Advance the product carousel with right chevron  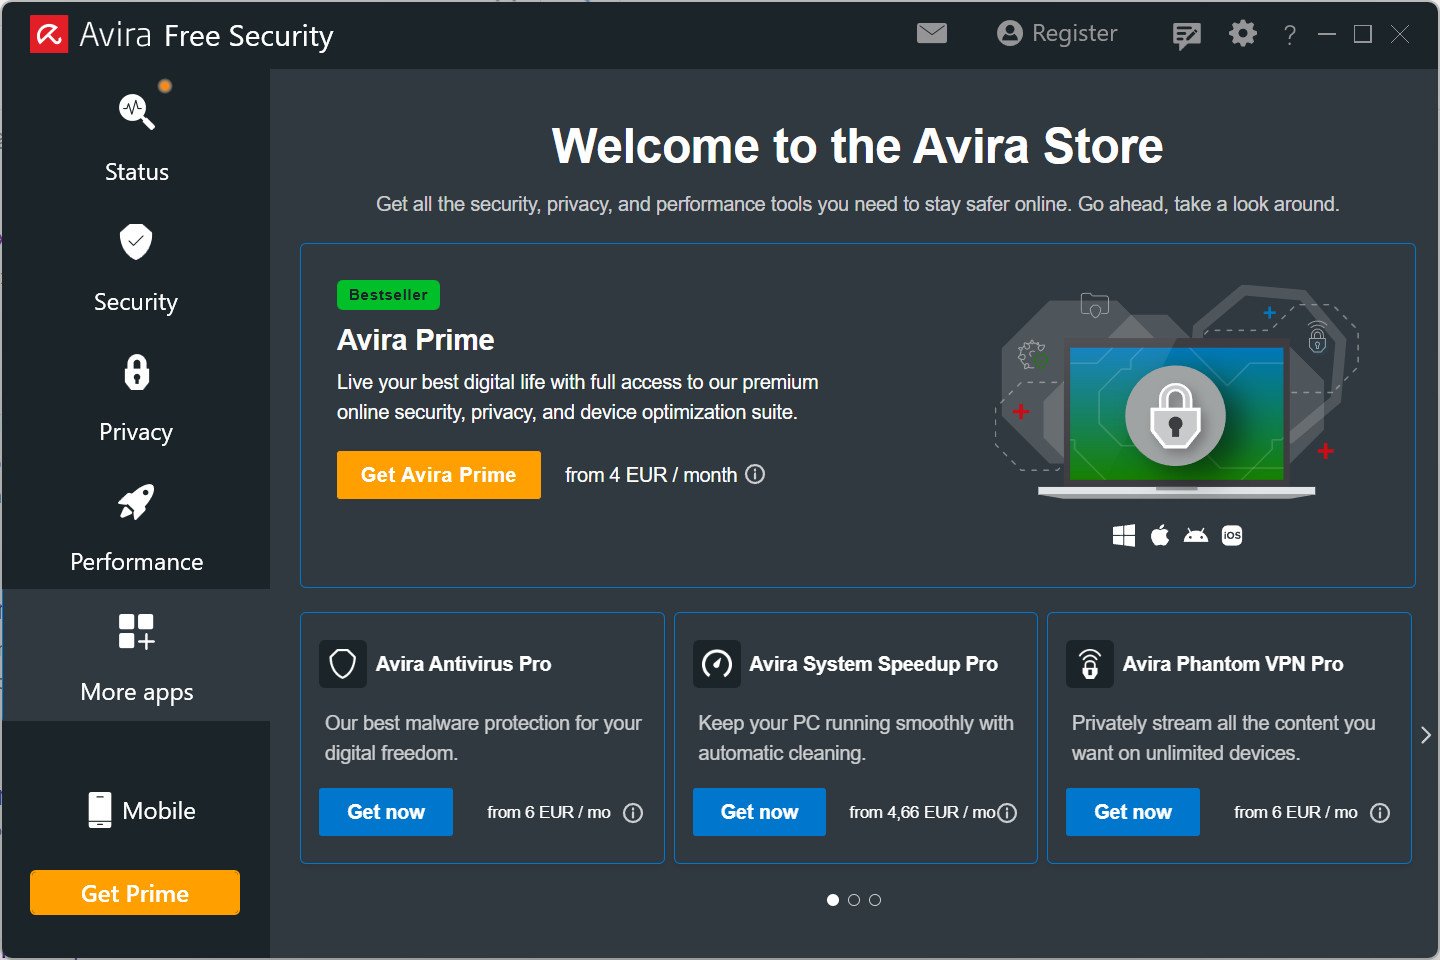click(x=1425, y=736)
